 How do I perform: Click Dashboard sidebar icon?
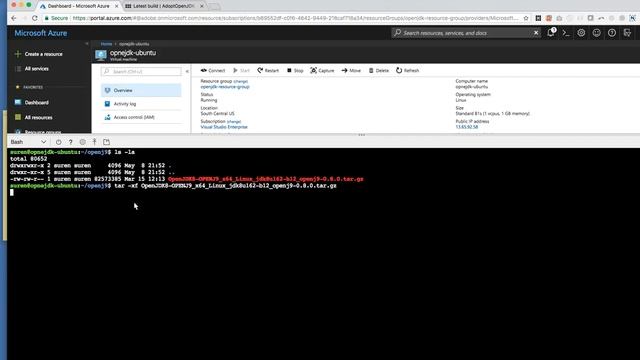[x=18, y=102]
